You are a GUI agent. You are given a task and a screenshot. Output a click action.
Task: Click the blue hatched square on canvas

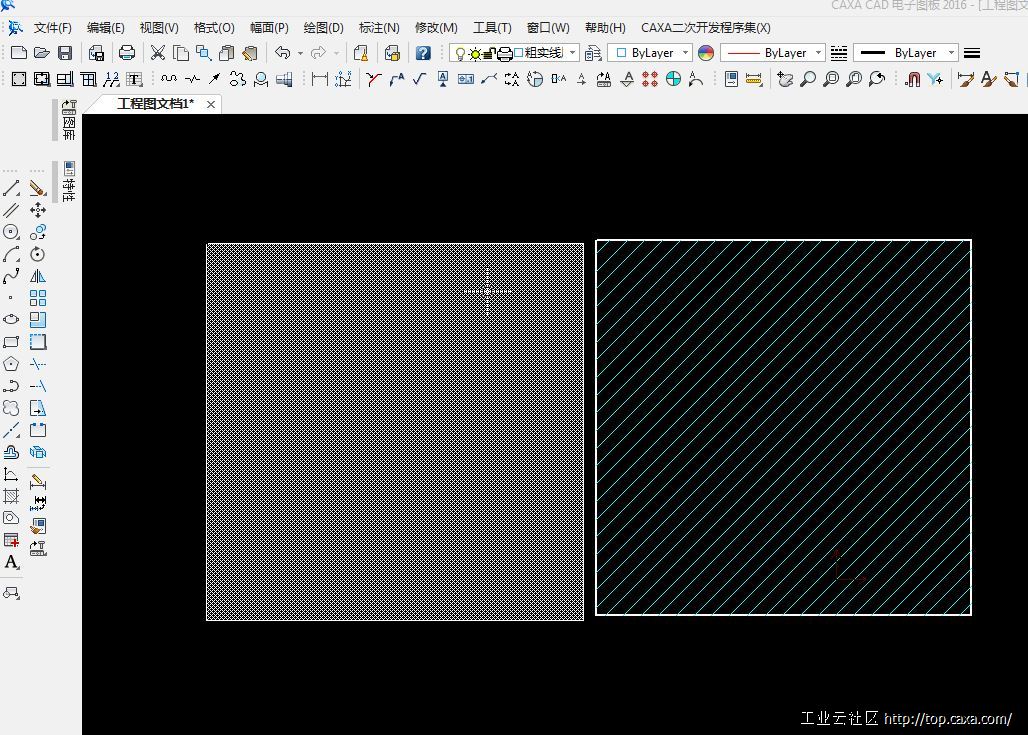tap(783, 427)
